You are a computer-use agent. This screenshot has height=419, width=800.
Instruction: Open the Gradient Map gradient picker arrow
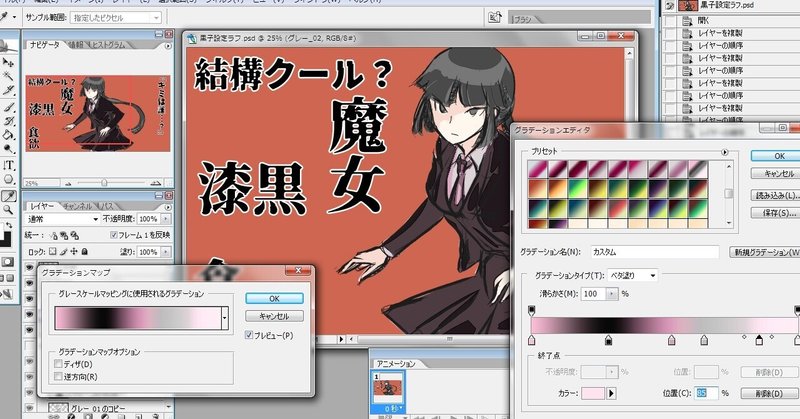pyautogui.click(x=224, y=318)
